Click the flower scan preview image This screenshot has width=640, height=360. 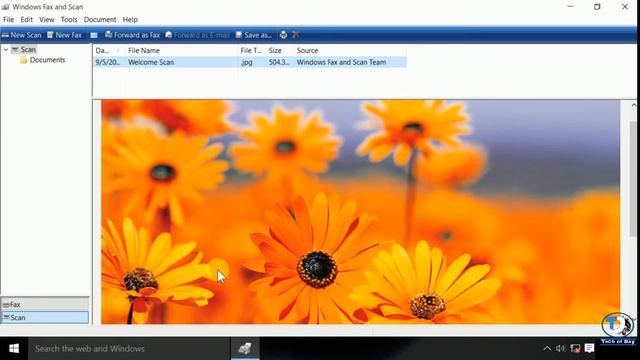[360, 212]
